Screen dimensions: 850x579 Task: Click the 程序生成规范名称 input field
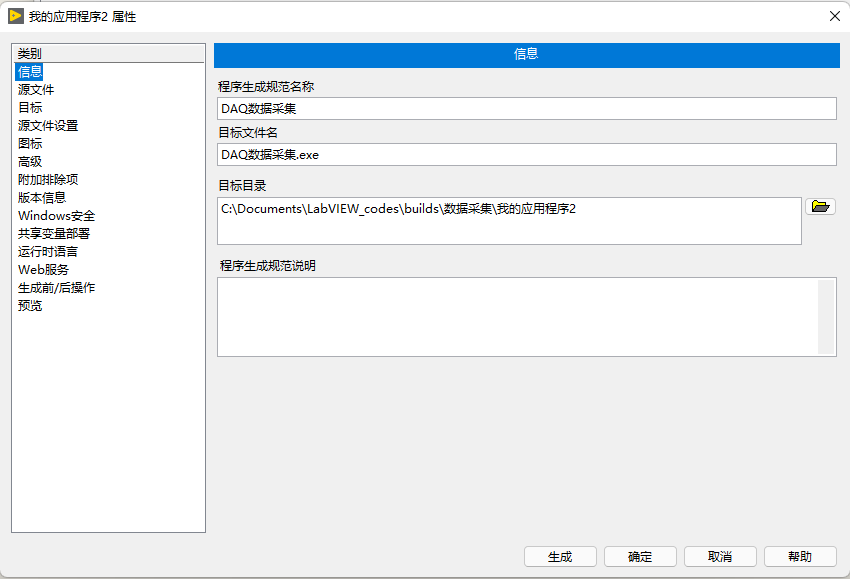526,108
